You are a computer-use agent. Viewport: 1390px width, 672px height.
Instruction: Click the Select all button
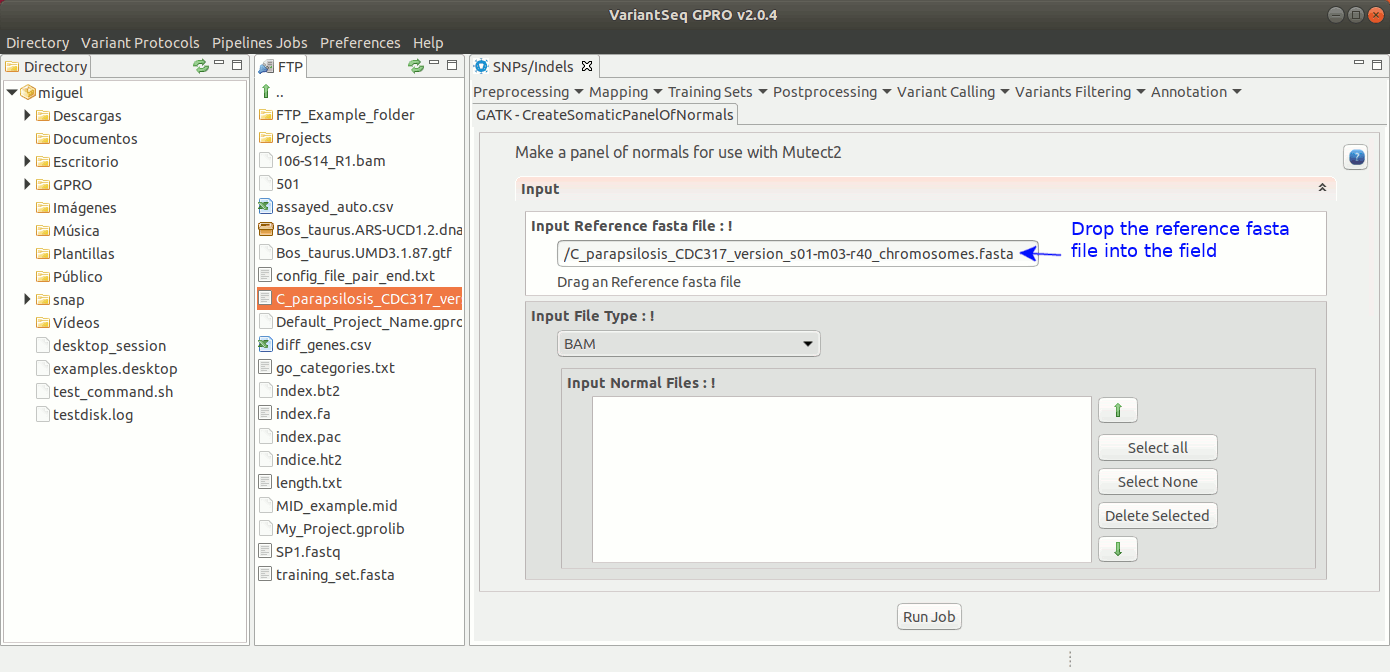[1157, 448]
